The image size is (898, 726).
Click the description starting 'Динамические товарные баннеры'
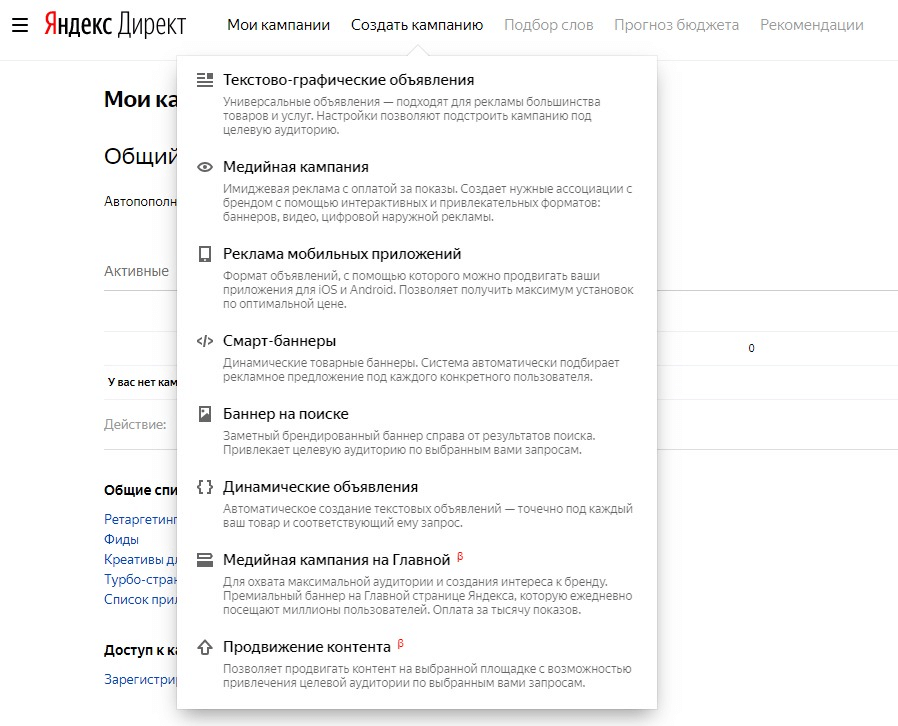click(x=421, y=370)
